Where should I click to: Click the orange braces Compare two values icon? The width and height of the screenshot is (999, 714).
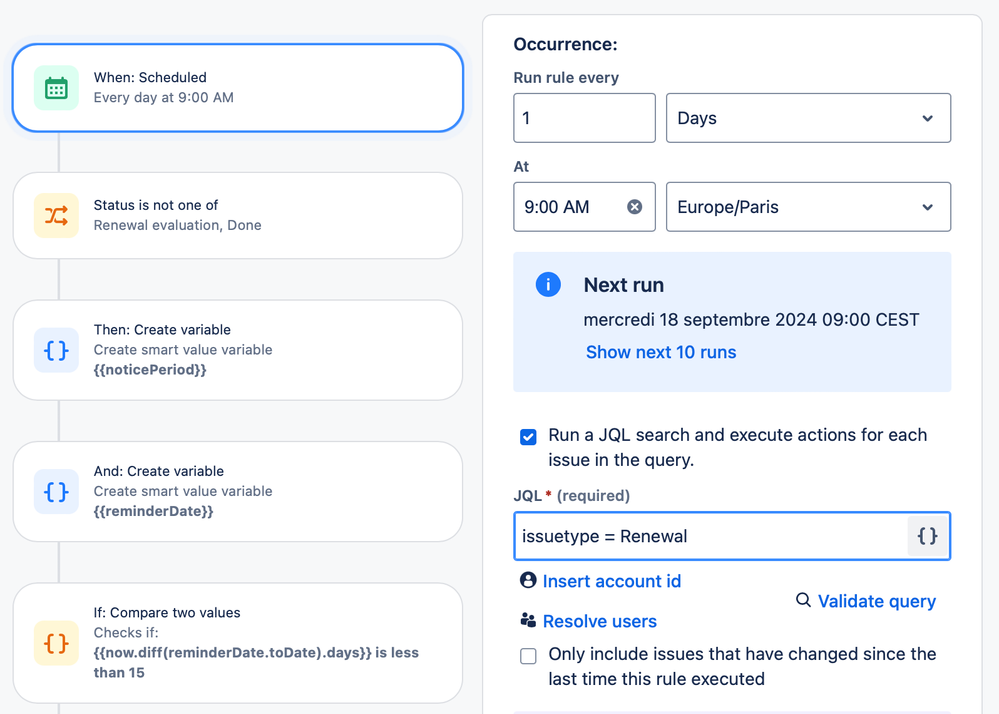(56, 643)
